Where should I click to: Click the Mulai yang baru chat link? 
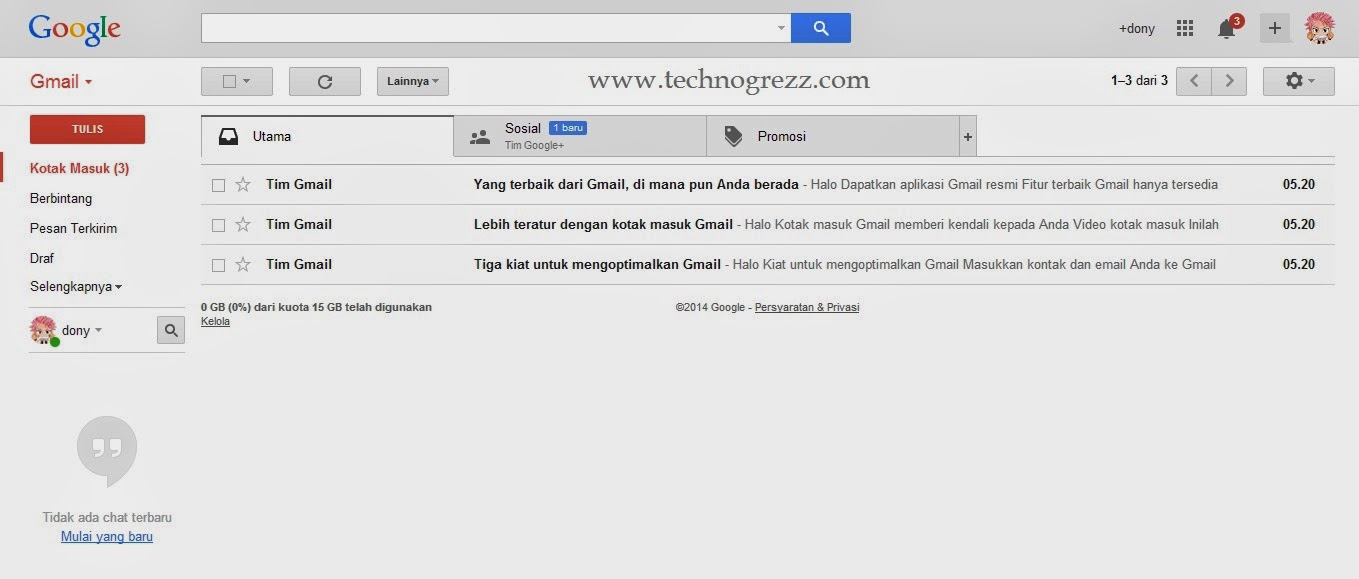click(x=107, y=537)
